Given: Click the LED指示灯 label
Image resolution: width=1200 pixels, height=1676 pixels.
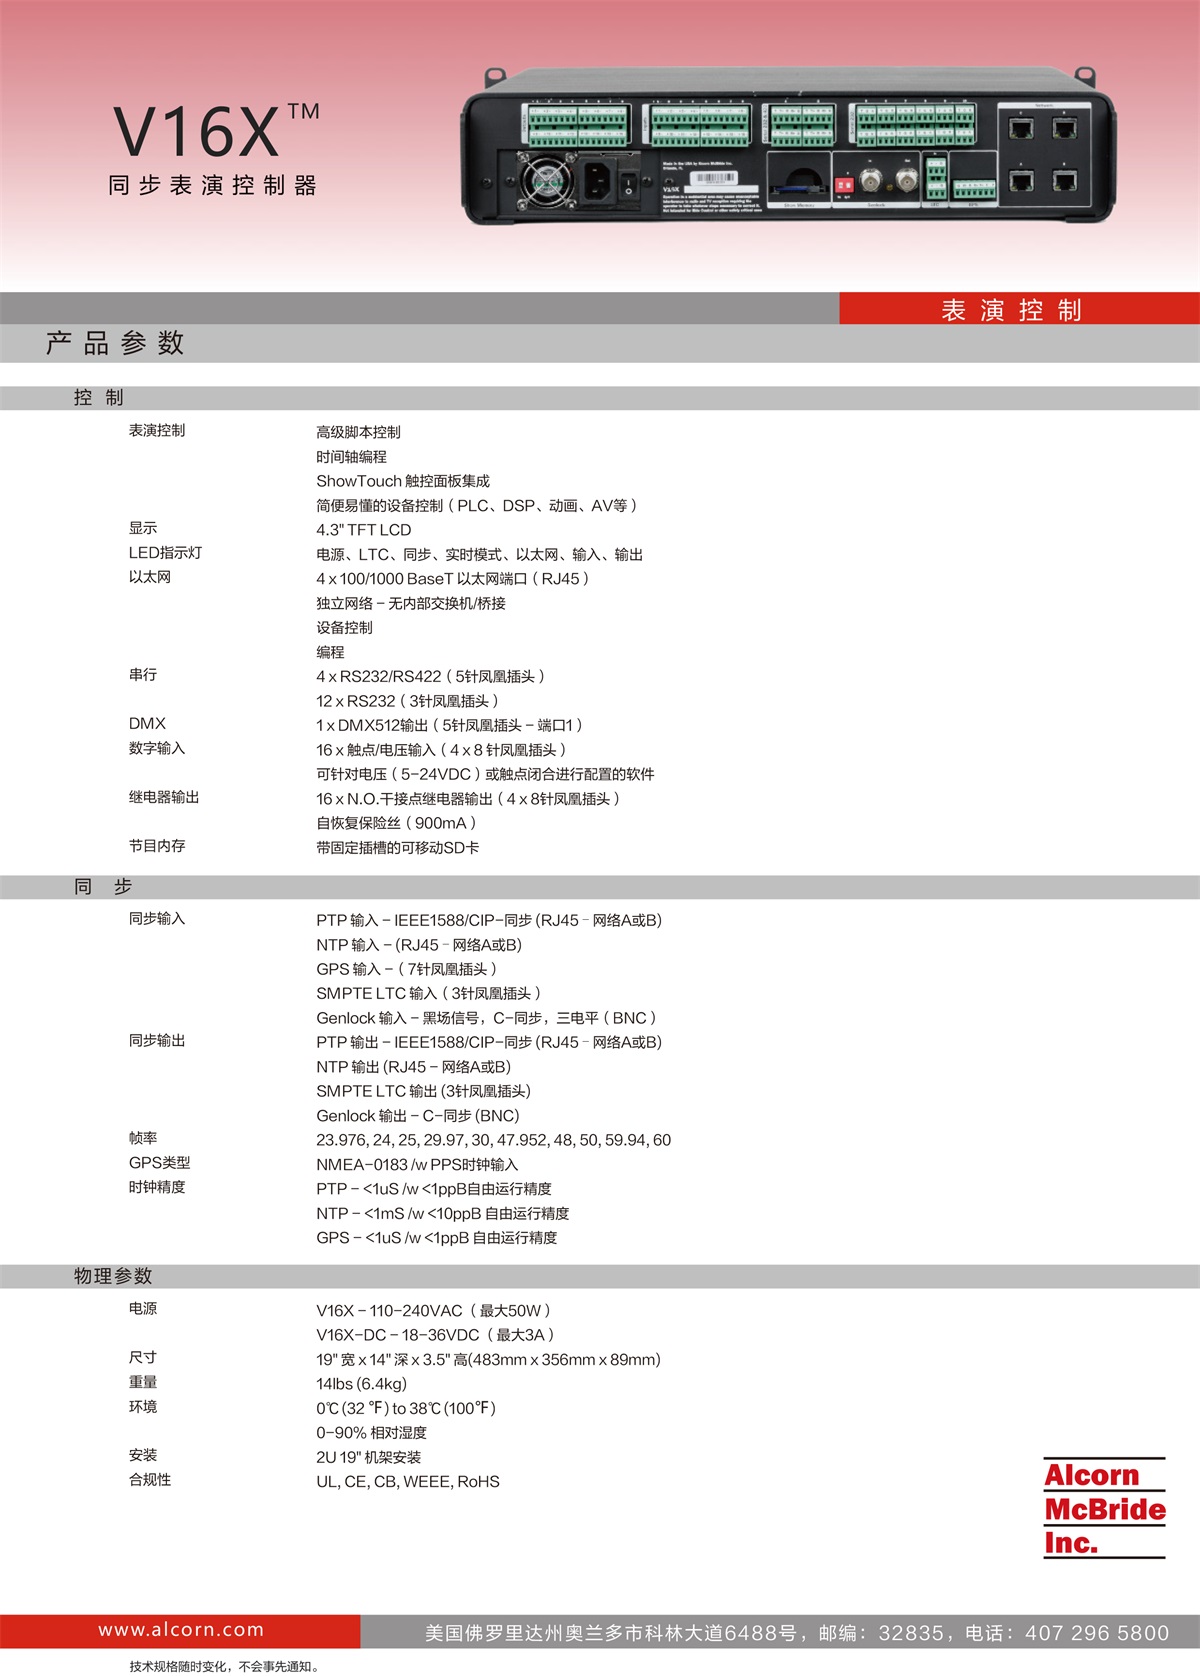Looking at the screenshot, I should coord(165,553).
